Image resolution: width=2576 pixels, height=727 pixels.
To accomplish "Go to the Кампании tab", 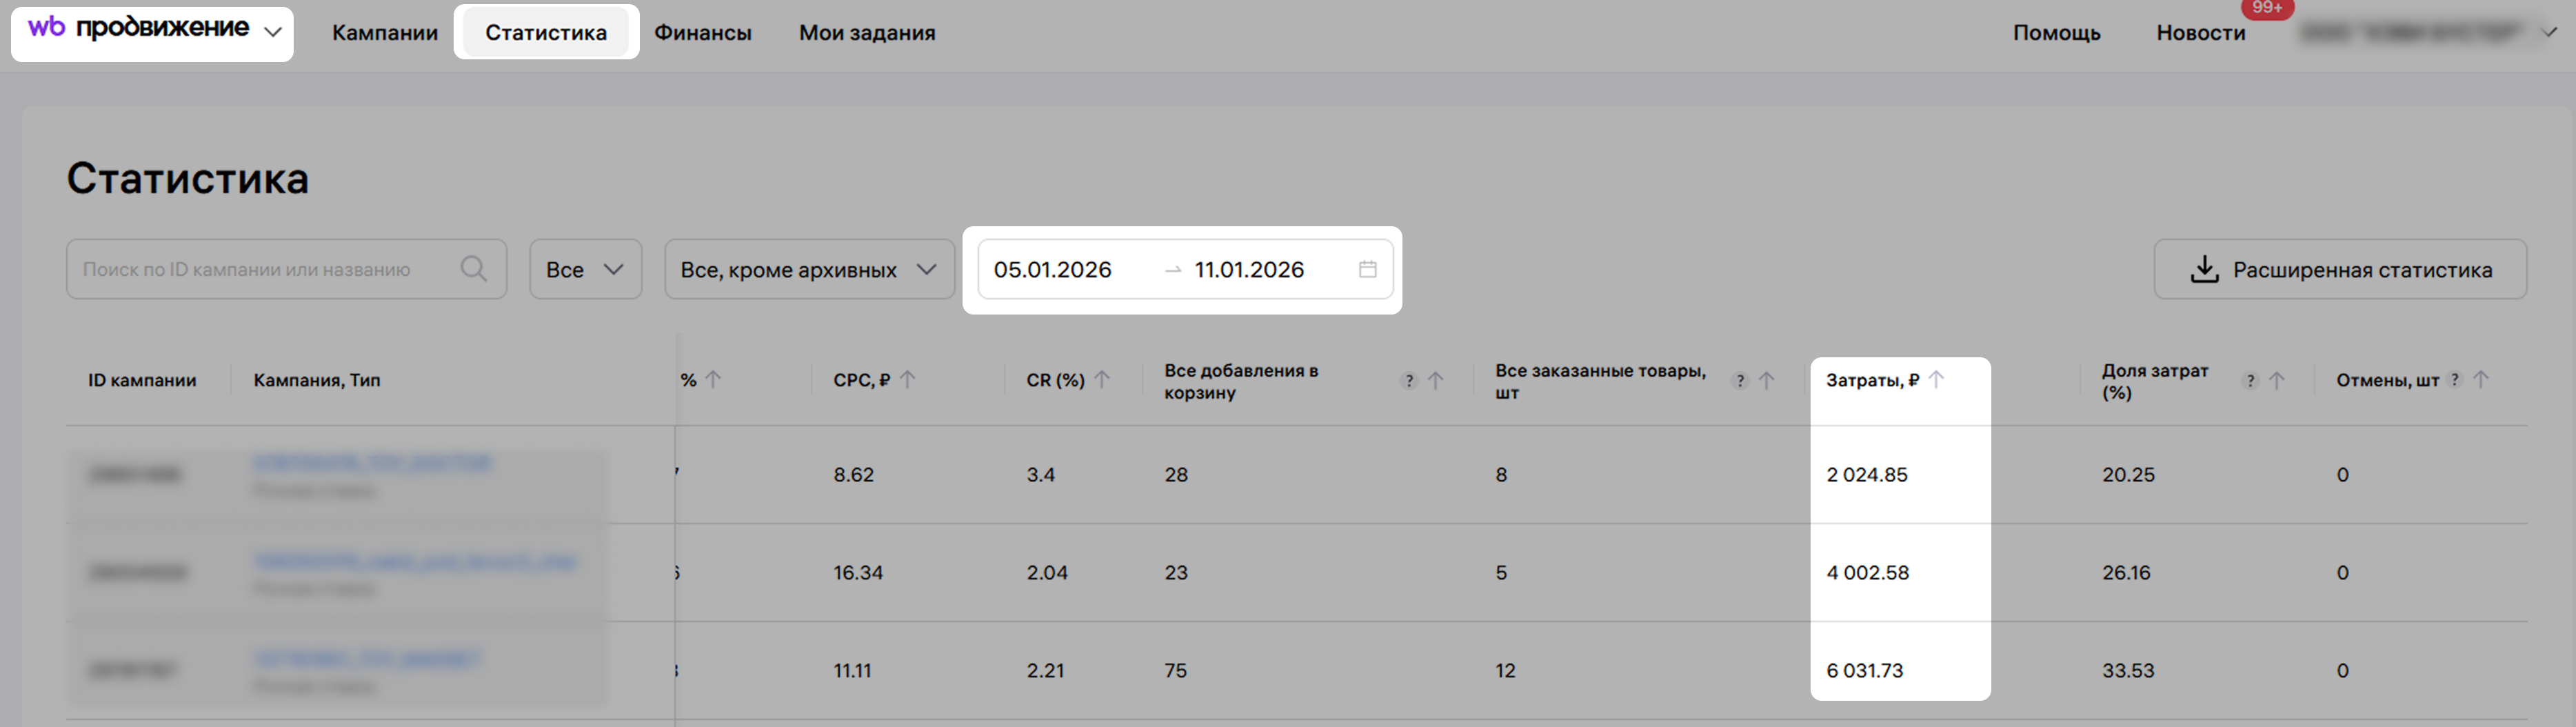I will click(385, 33).
